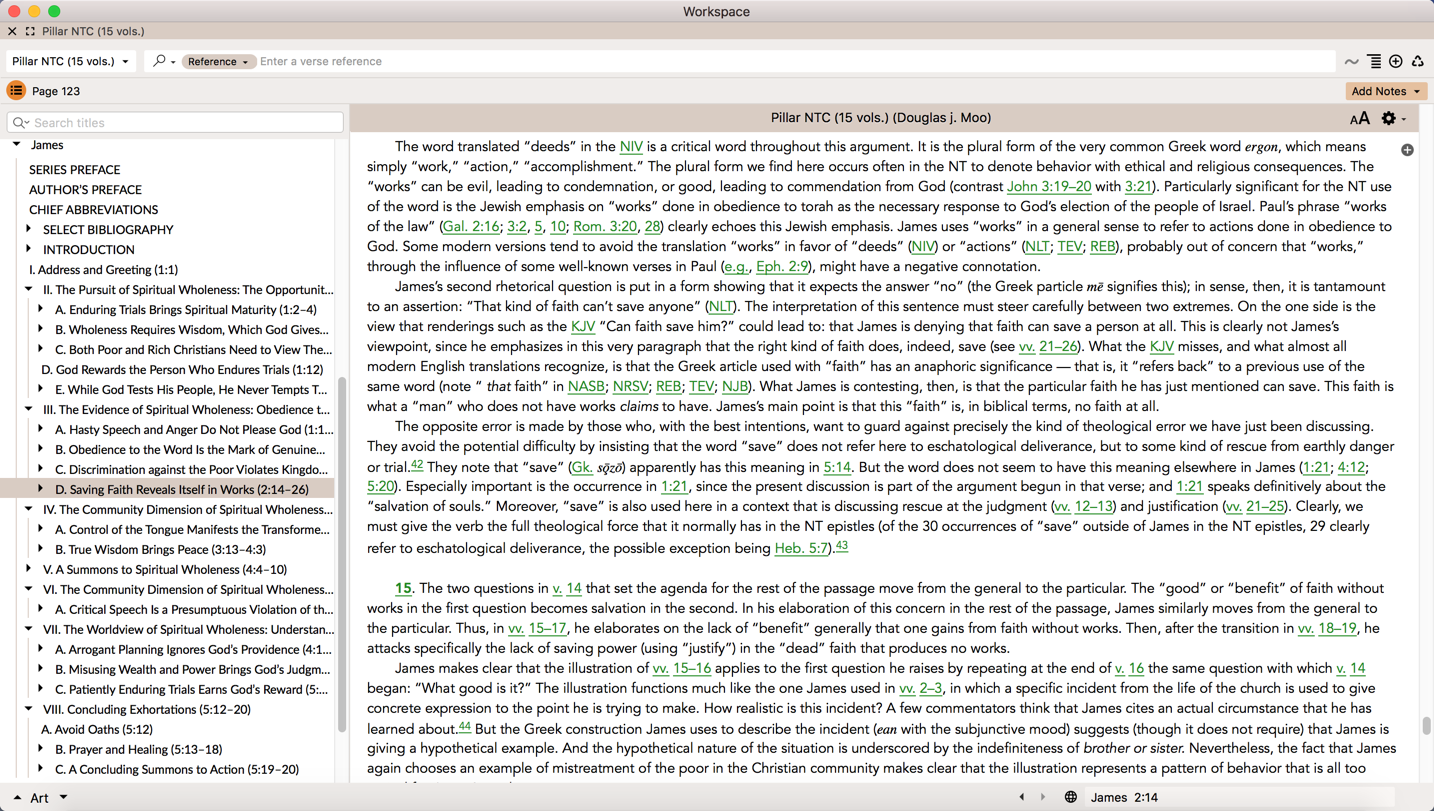
Task: Open footnote 42
Action: pyautogui.click(x=417, y=465)
